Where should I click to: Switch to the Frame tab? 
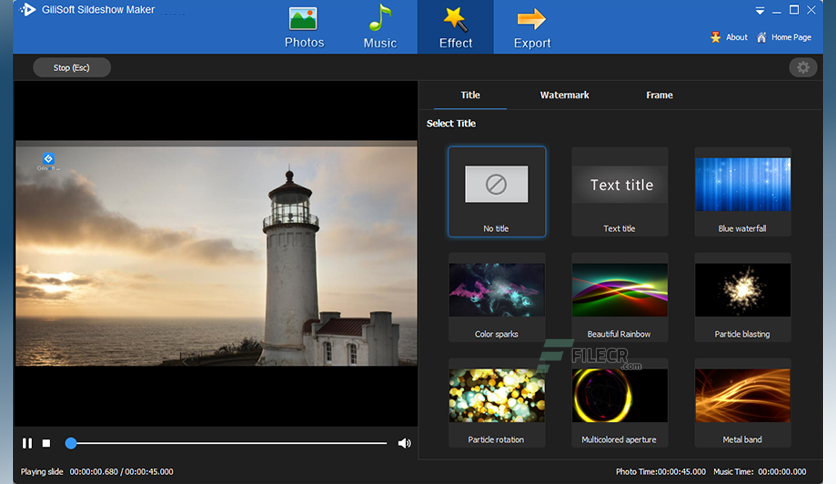(x=659, y=95)
